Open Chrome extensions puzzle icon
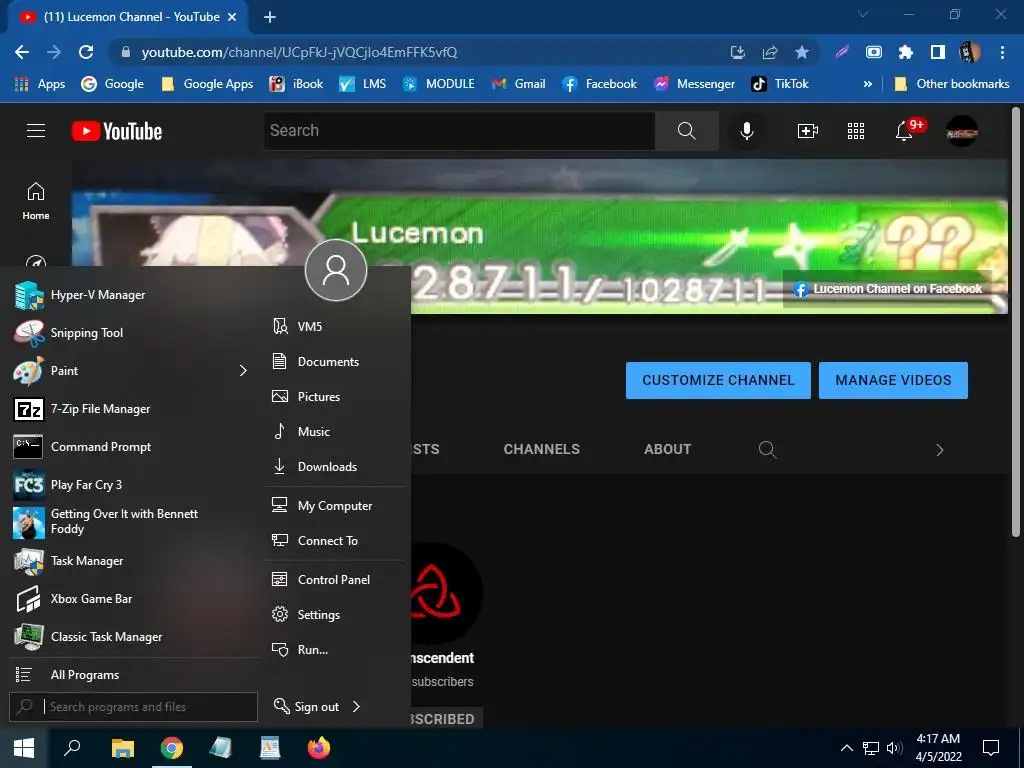1024x768 pixels. pos(905,52)
